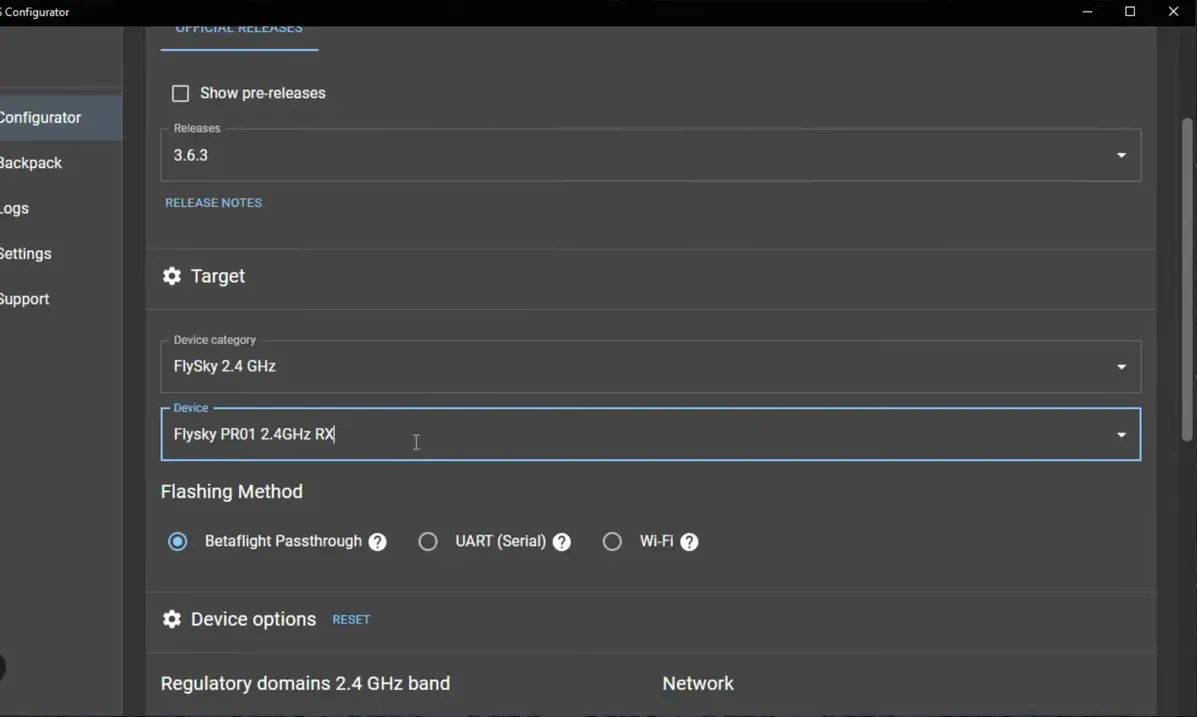Open help for UART (Serial) method
This screenshot has width=1197, height=717.
click(561, 541)
